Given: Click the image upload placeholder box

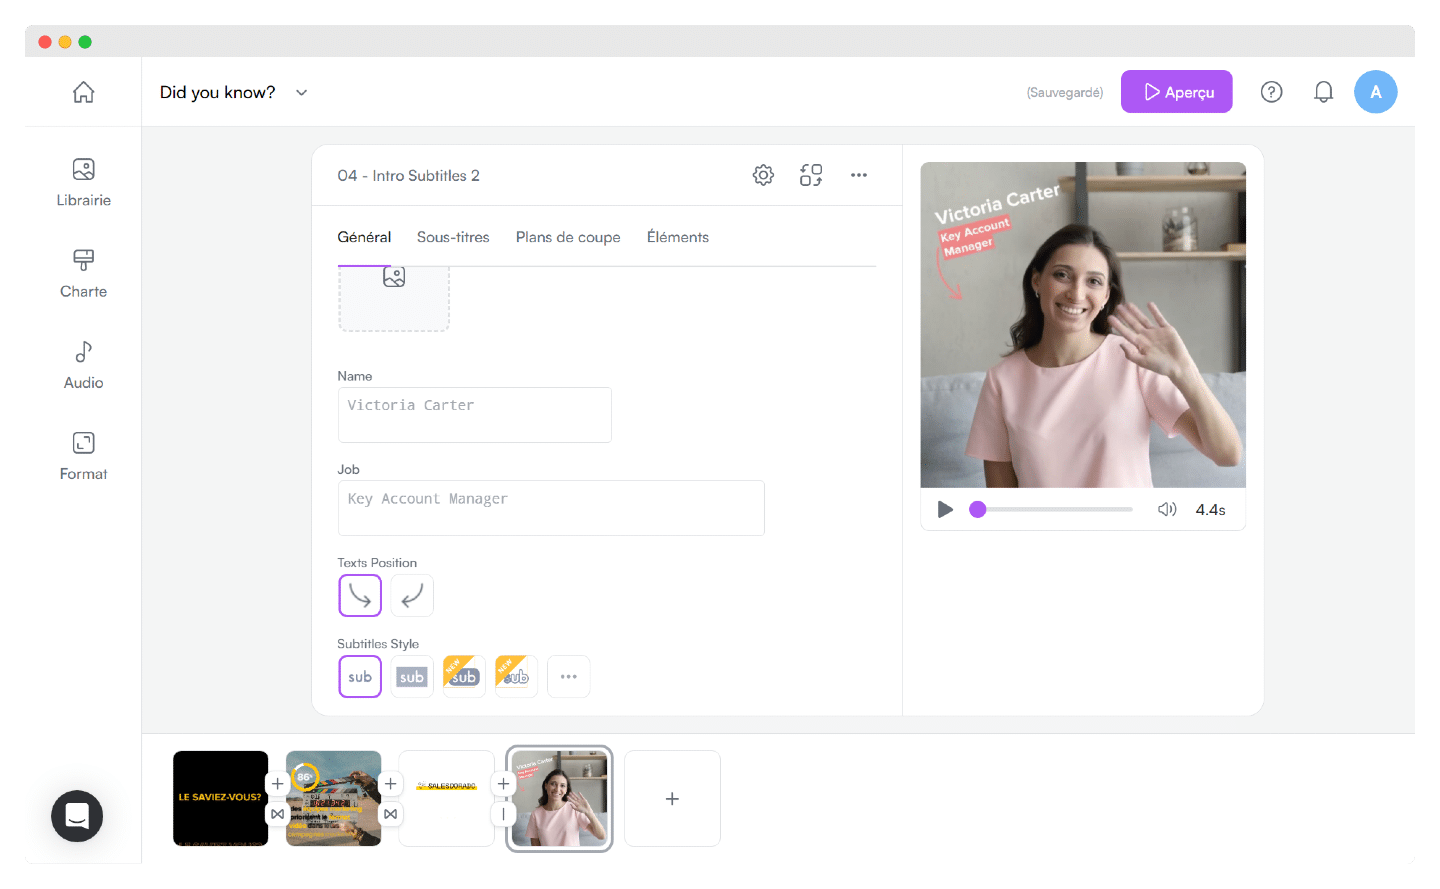Looking at the screenshot, I should click(394, 298).
